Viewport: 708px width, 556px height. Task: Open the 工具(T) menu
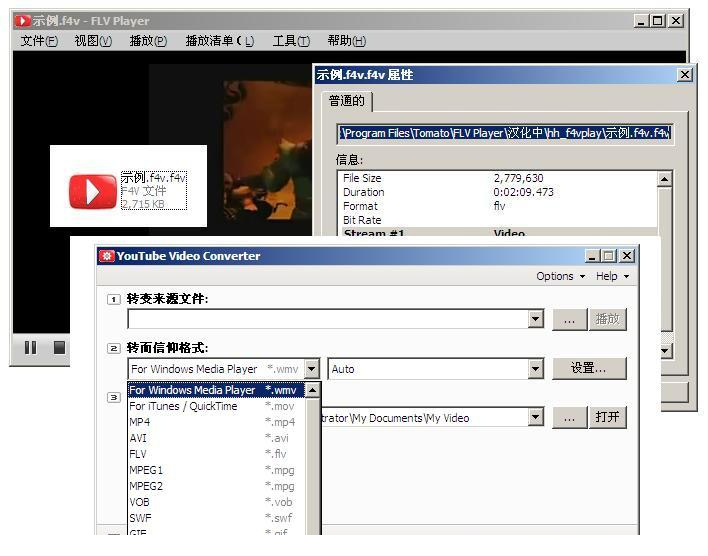291,41
